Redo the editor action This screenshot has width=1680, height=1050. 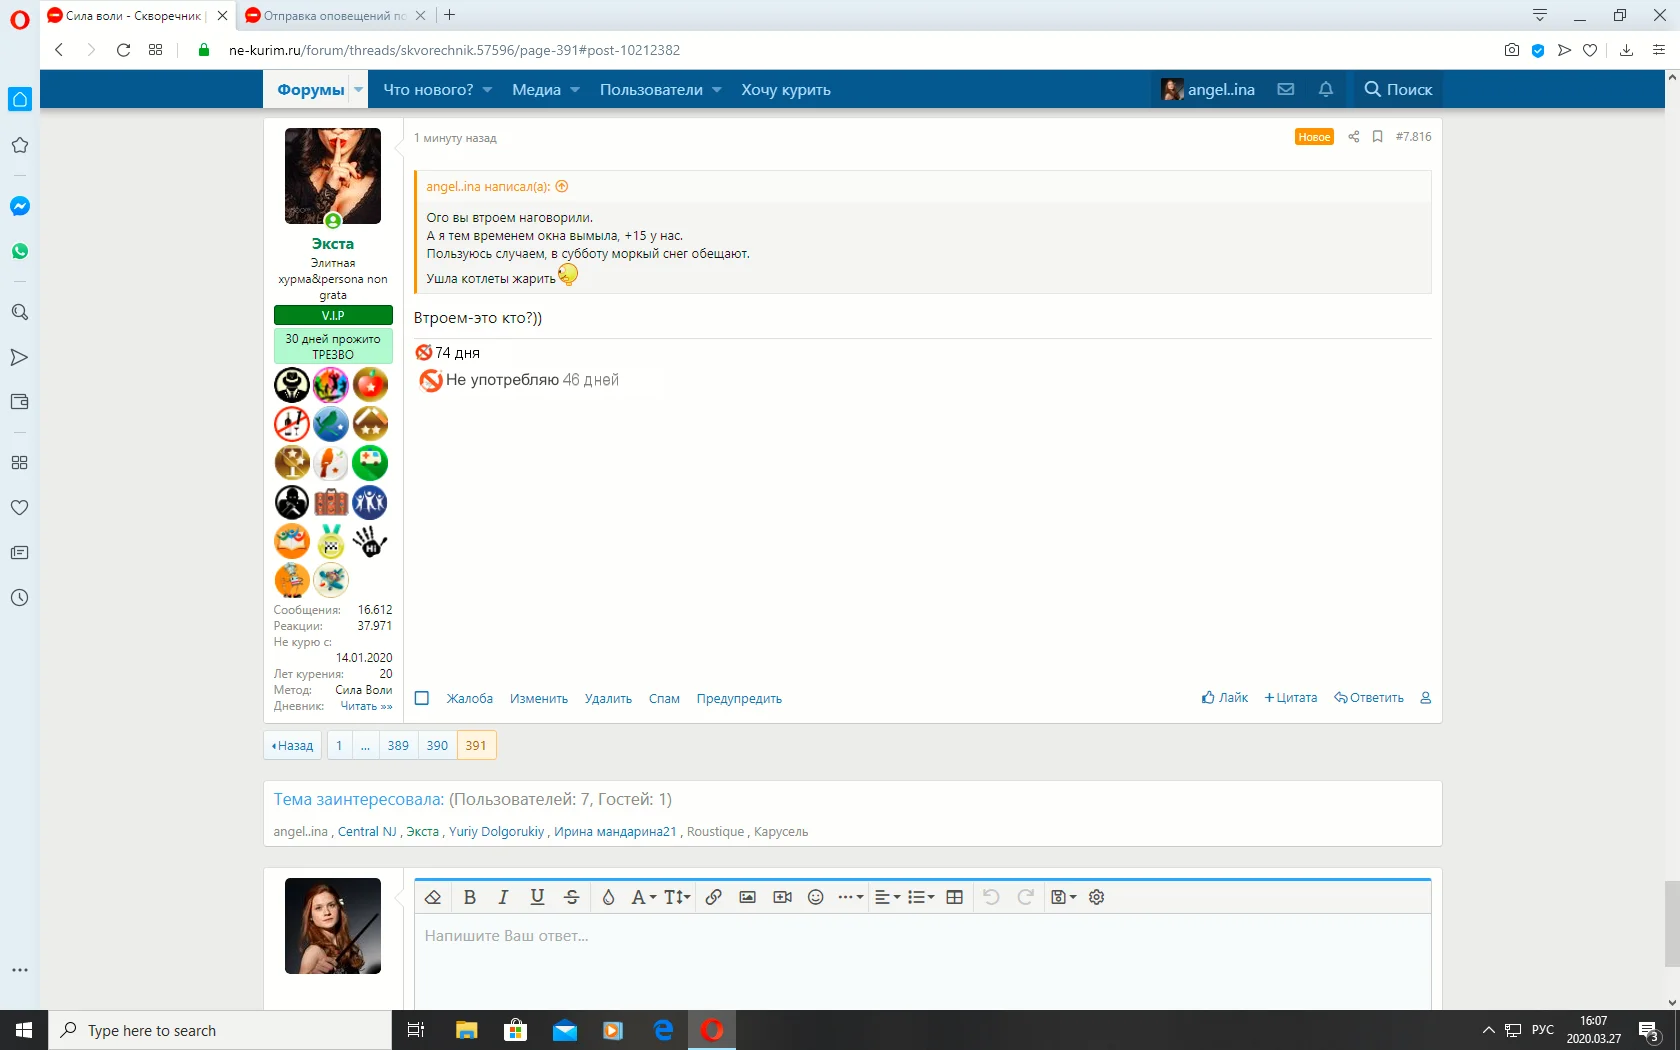pos(1025,897)
